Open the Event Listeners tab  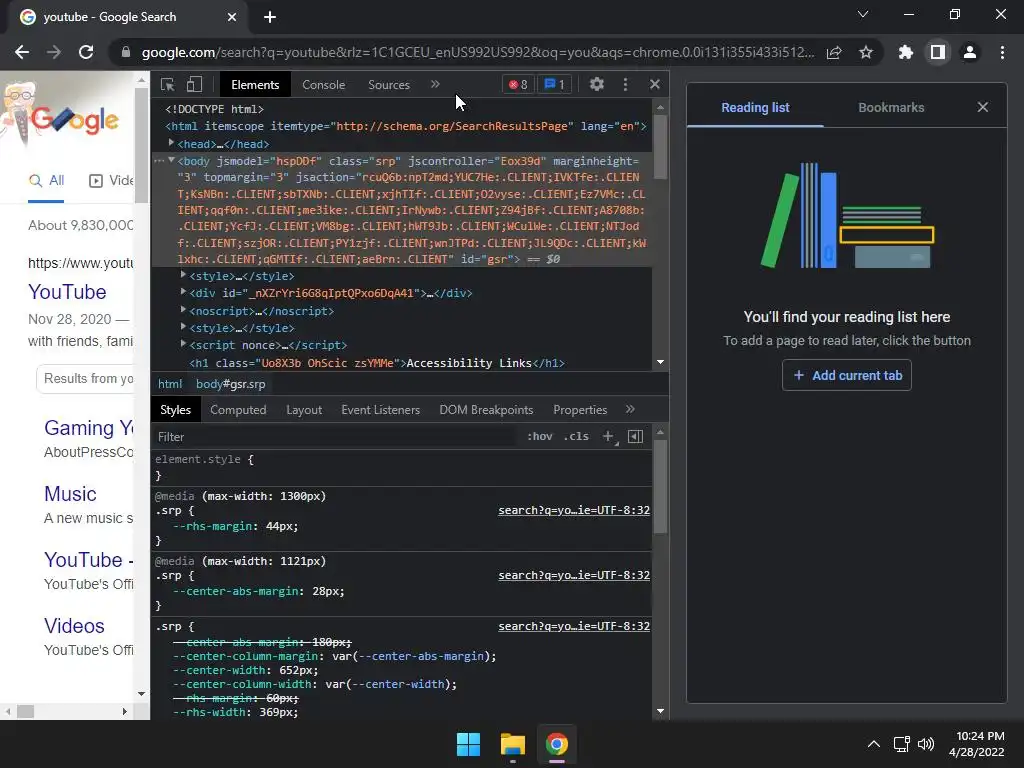[x=380, y=409]
